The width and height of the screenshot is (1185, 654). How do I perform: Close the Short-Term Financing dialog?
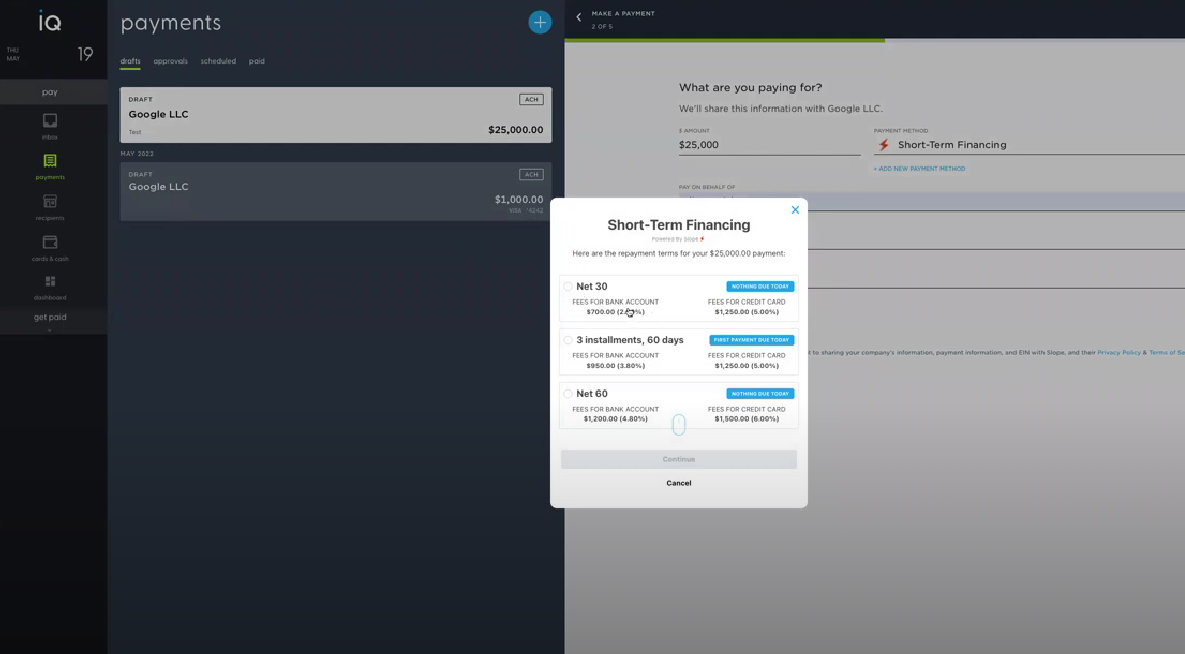coord(795,210)
